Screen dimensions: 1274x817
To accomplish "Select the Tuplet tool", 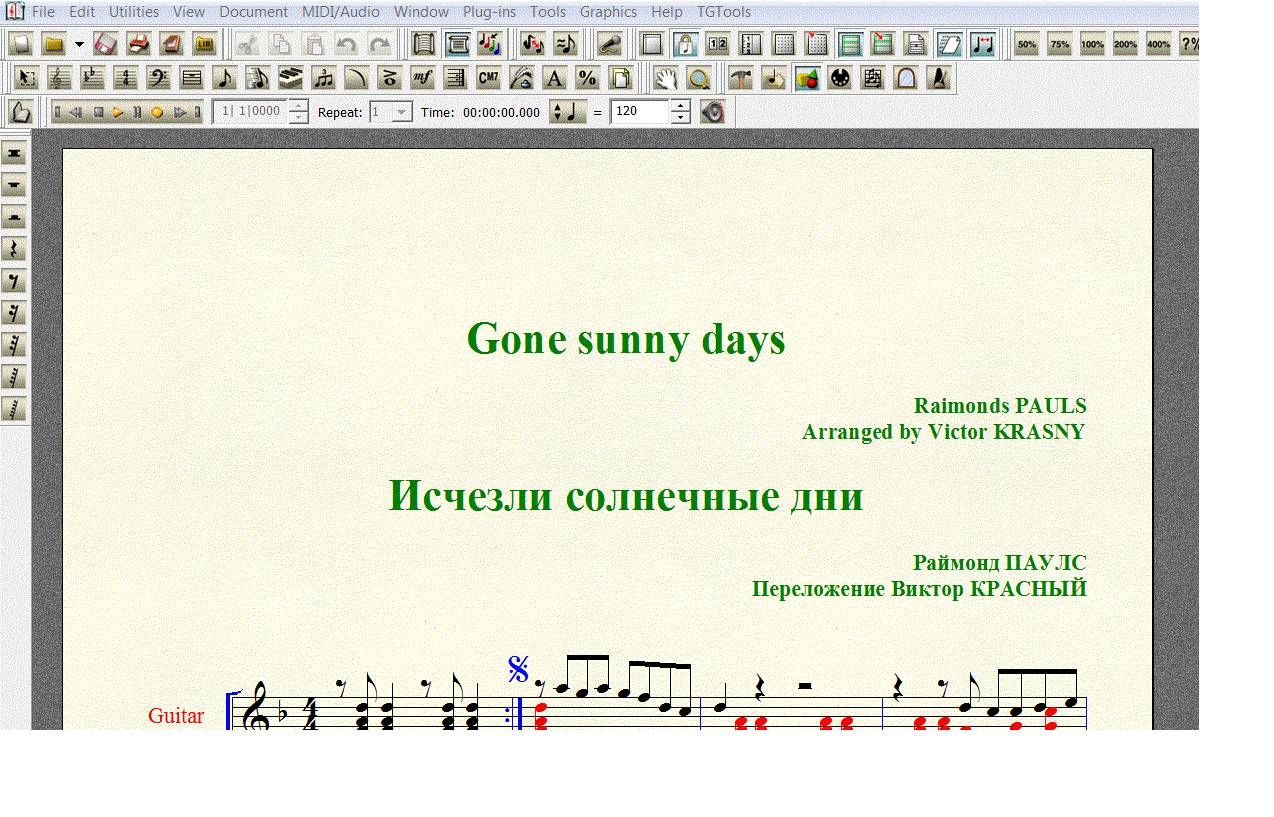I will [323, 78].
